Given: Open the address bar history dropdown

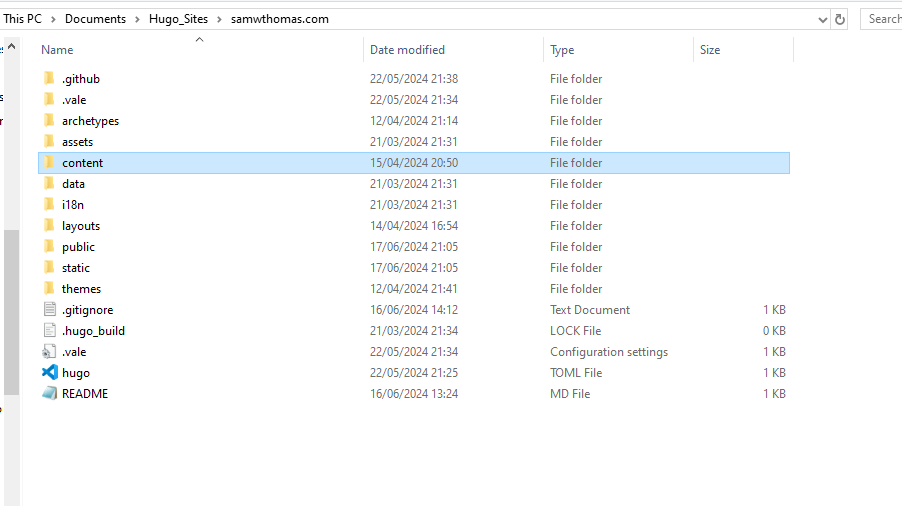Looking at the screenshot, I should [822, 19].
